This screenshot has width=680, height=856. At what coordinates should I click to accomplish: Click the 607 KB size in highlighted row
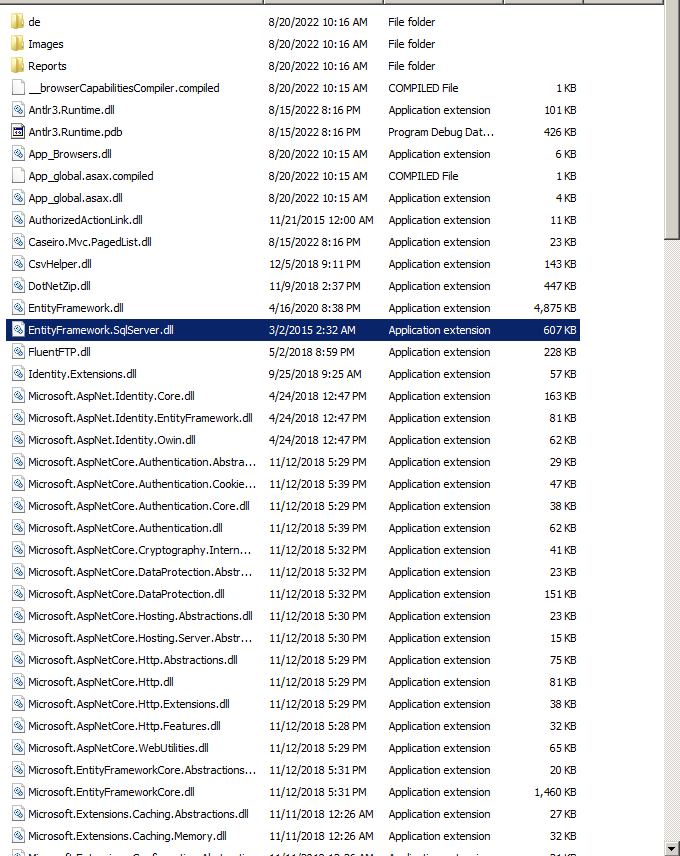(560, 330)
